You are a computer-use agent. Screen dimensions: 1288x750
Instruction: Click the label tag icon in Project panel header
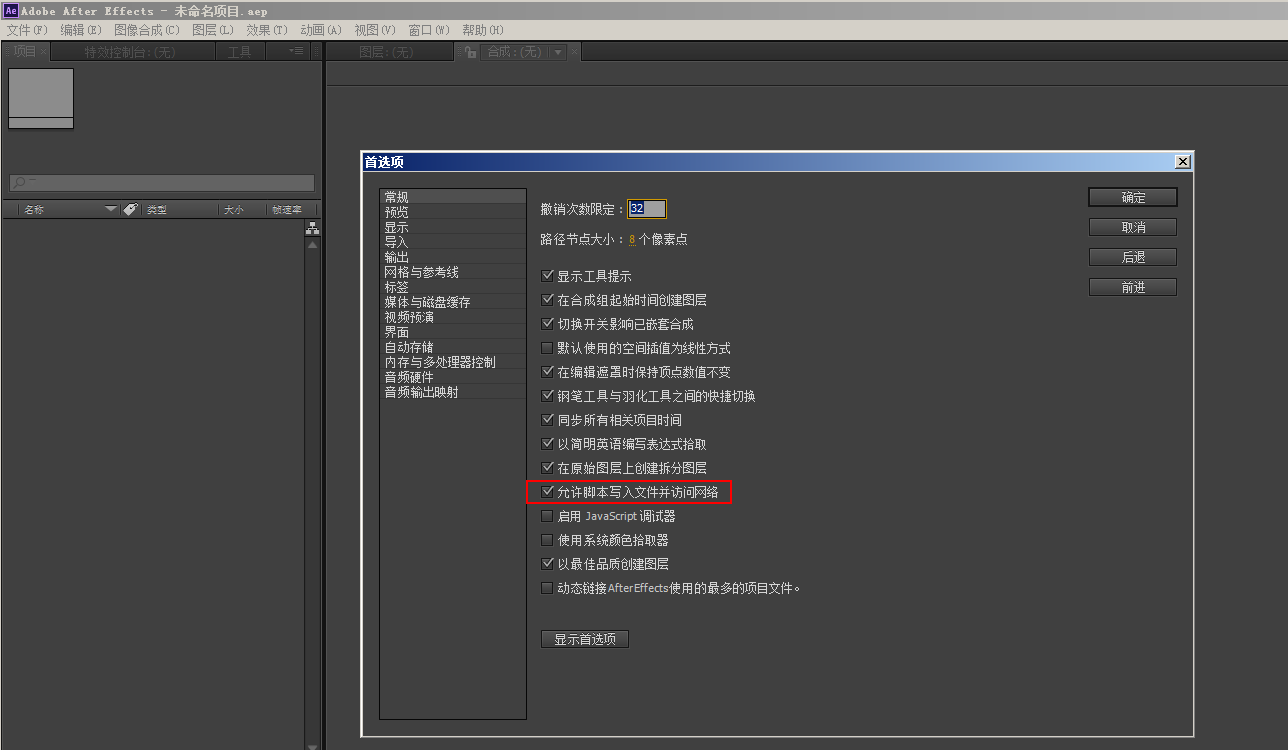(x=130, y=210)
